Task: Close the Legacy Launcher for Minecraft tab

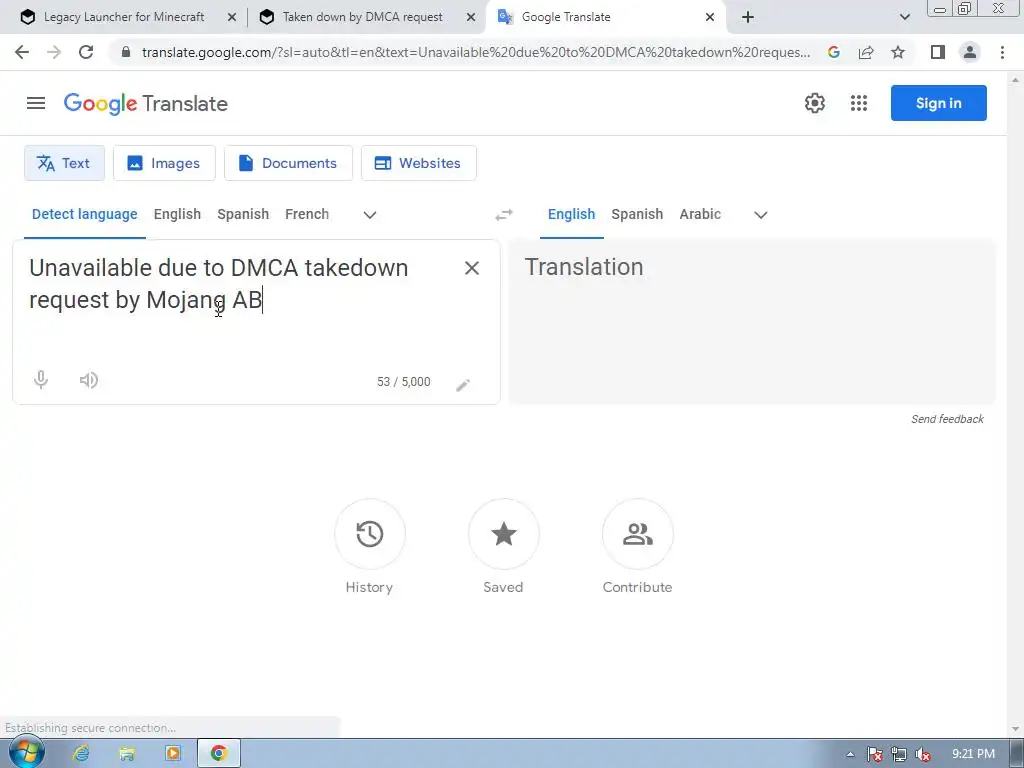Action: coord(231,17)
